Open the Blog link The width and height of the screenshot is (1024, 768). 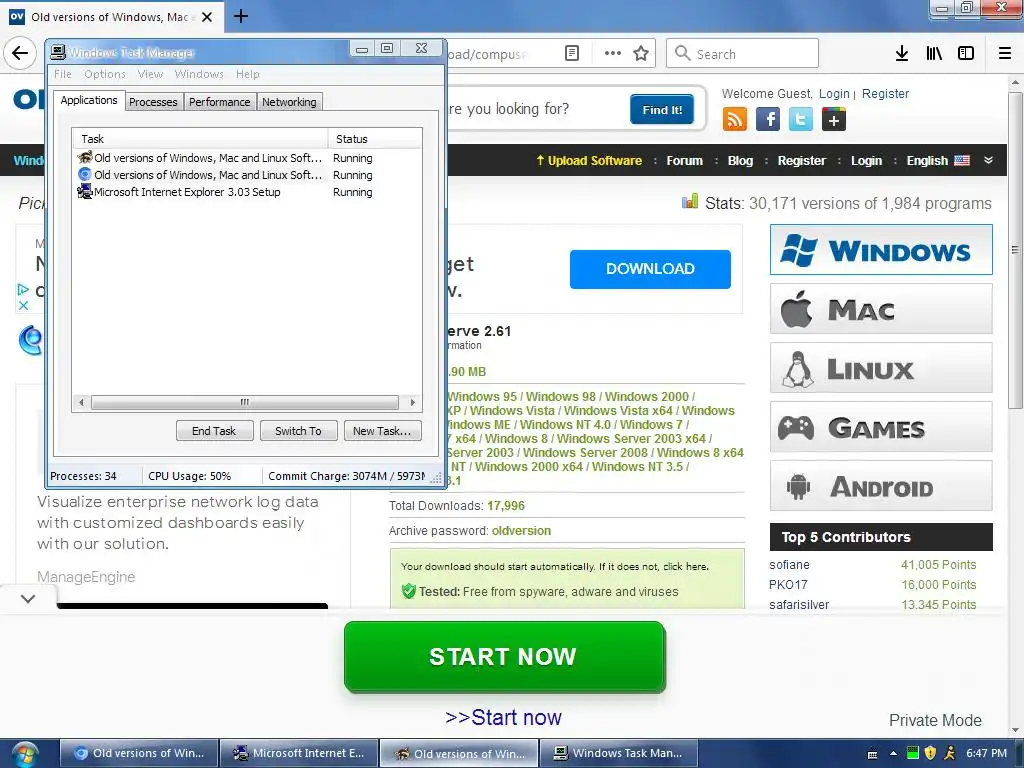(x=740, y=161)
